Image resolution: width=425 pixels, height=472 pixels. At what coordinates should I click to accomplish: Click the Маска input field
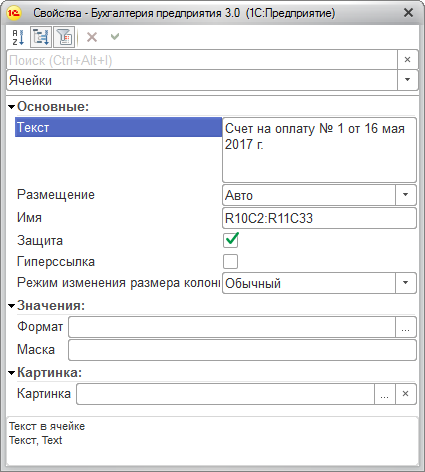242,350
